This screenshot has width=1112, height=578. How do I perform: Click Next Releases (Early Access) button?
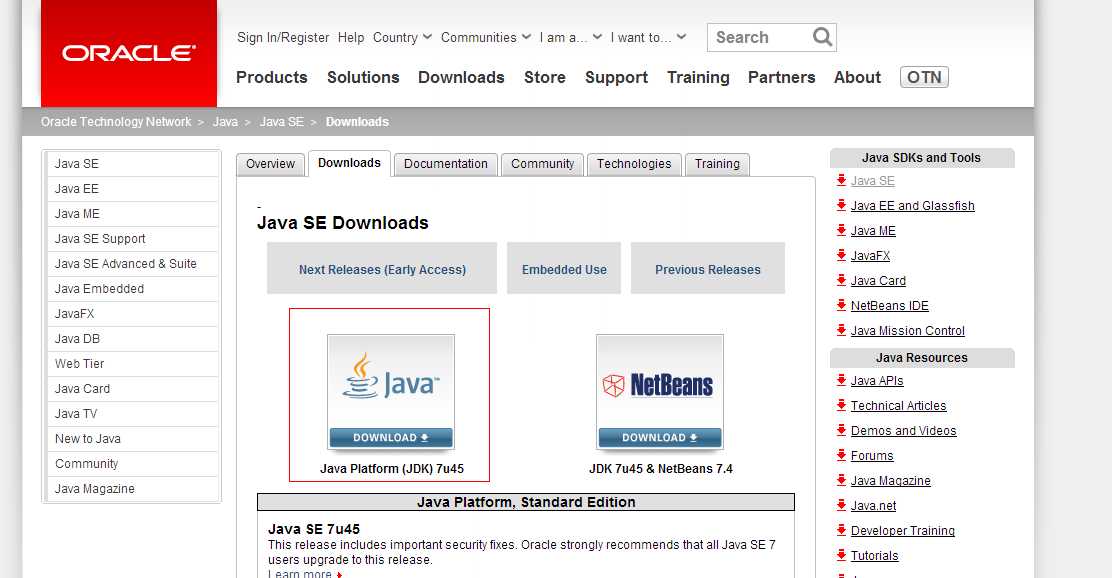point(382,269)
